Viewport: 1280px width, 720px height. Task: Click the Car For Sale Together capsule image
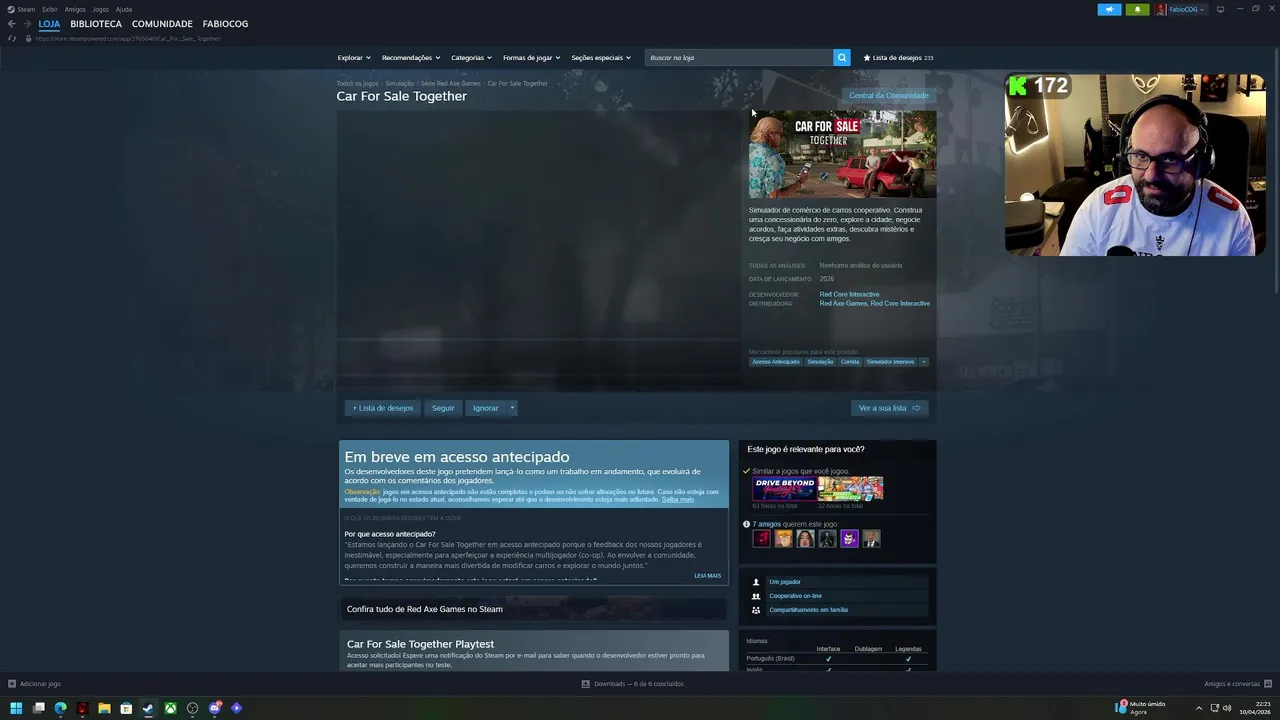[843, 155]
